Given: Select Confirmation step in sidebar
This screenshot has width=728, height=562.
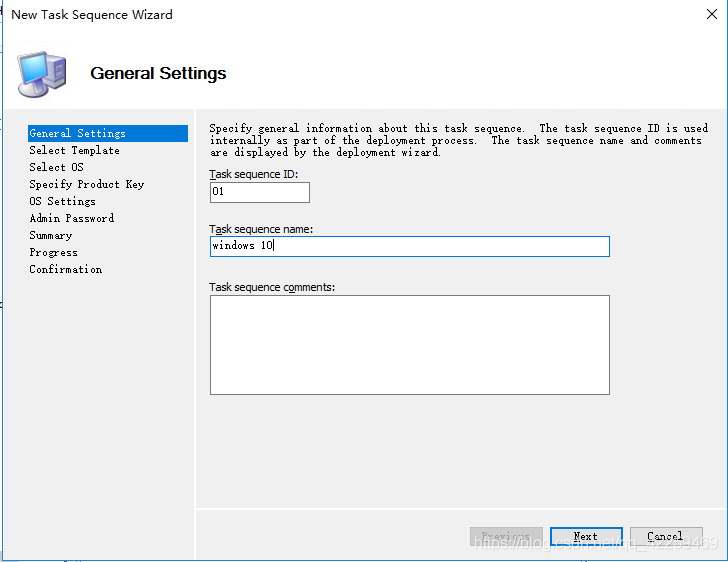Looking at the screenshot, I should (x=65, y=269).
